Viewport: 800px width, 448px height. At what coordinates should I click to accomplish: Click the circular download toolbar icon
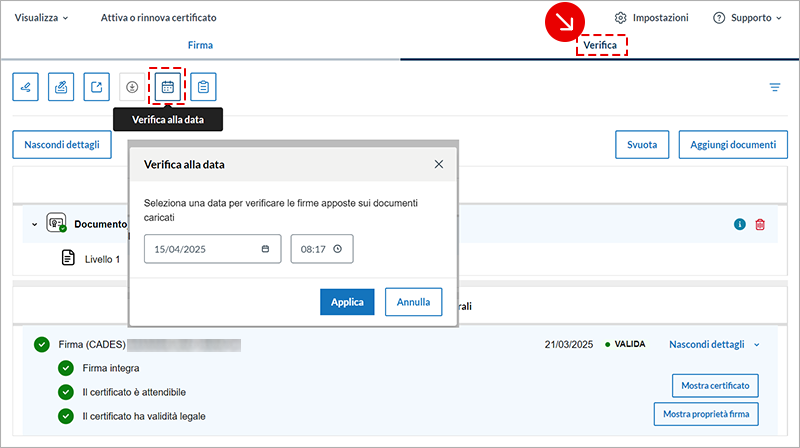click(x=132, y=87)
